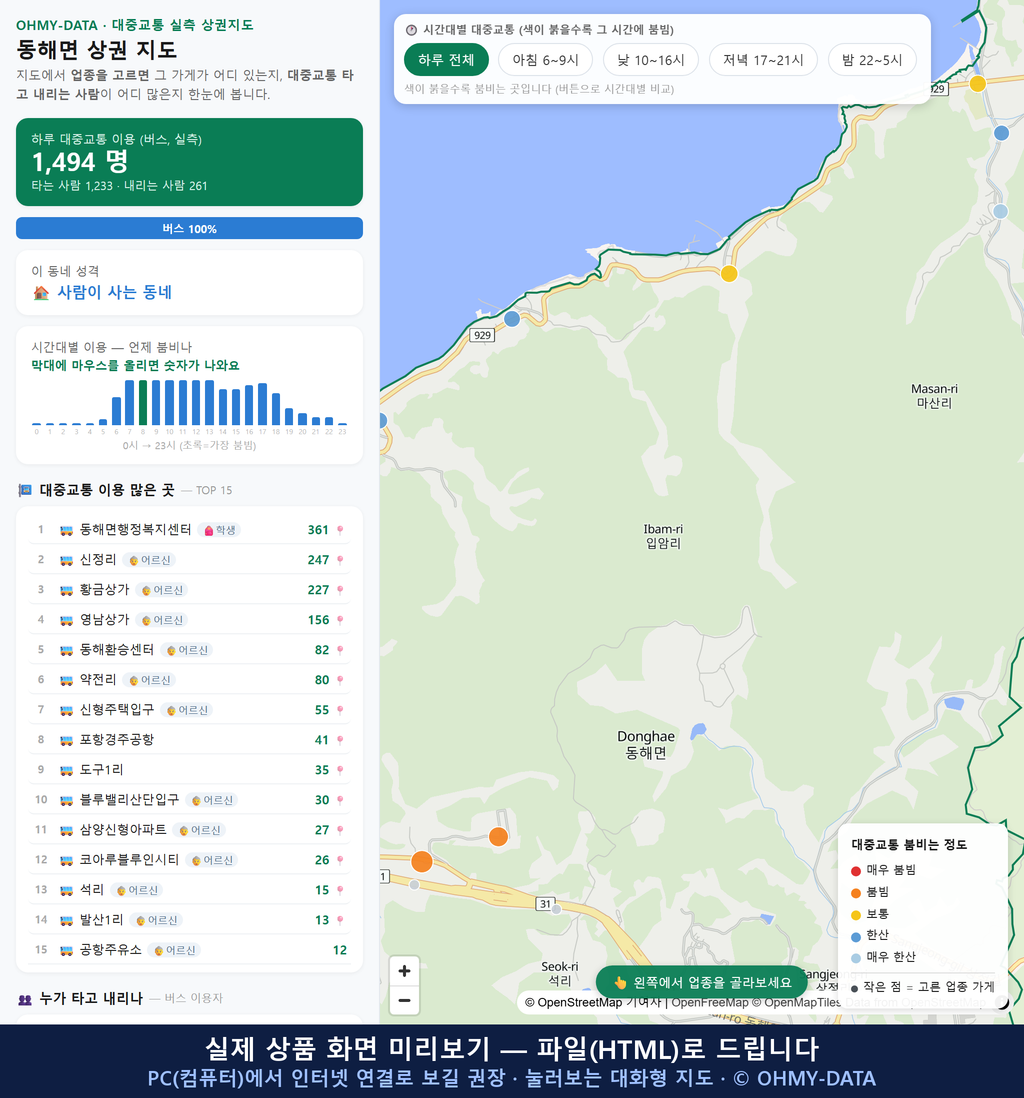Click ridership value 361 in TOP 15
The image size is (1024, 1098).
(318, 530)
